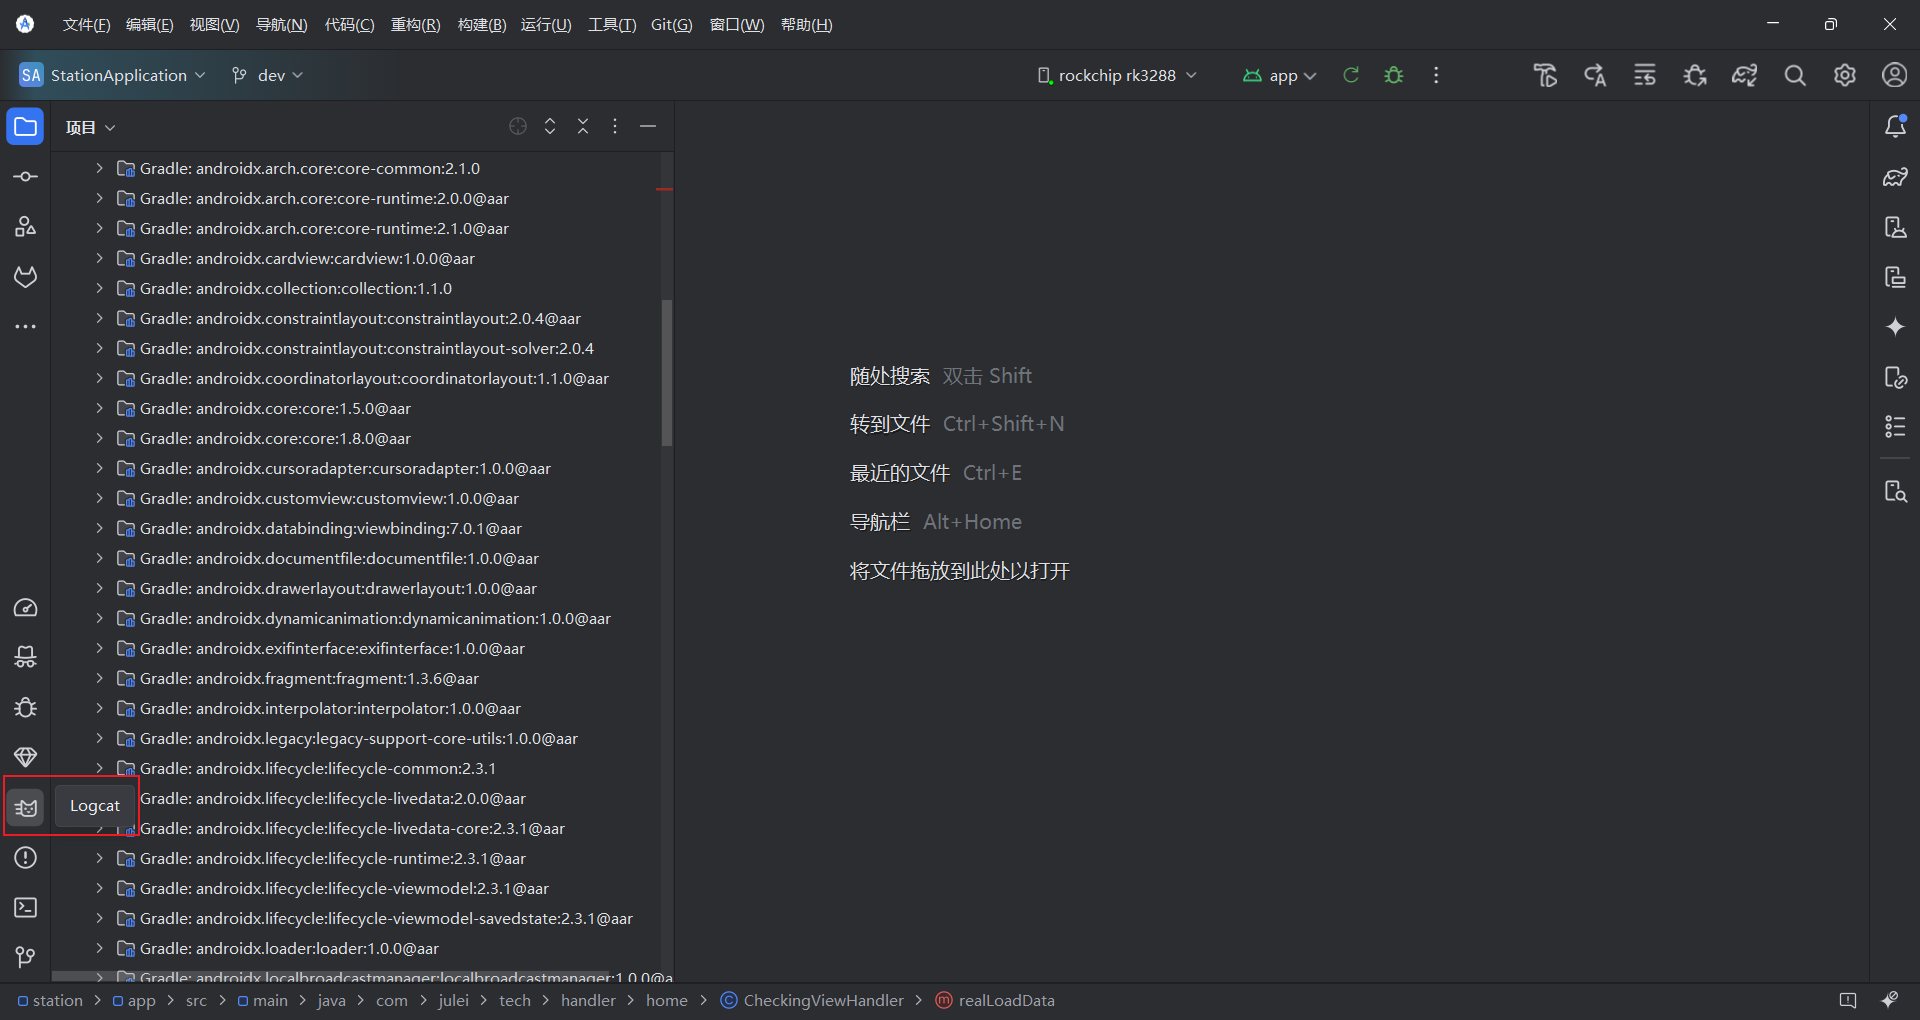Click the status bar layout icon
Screen dimensions: 1920x1020
click(1848, 1000)
